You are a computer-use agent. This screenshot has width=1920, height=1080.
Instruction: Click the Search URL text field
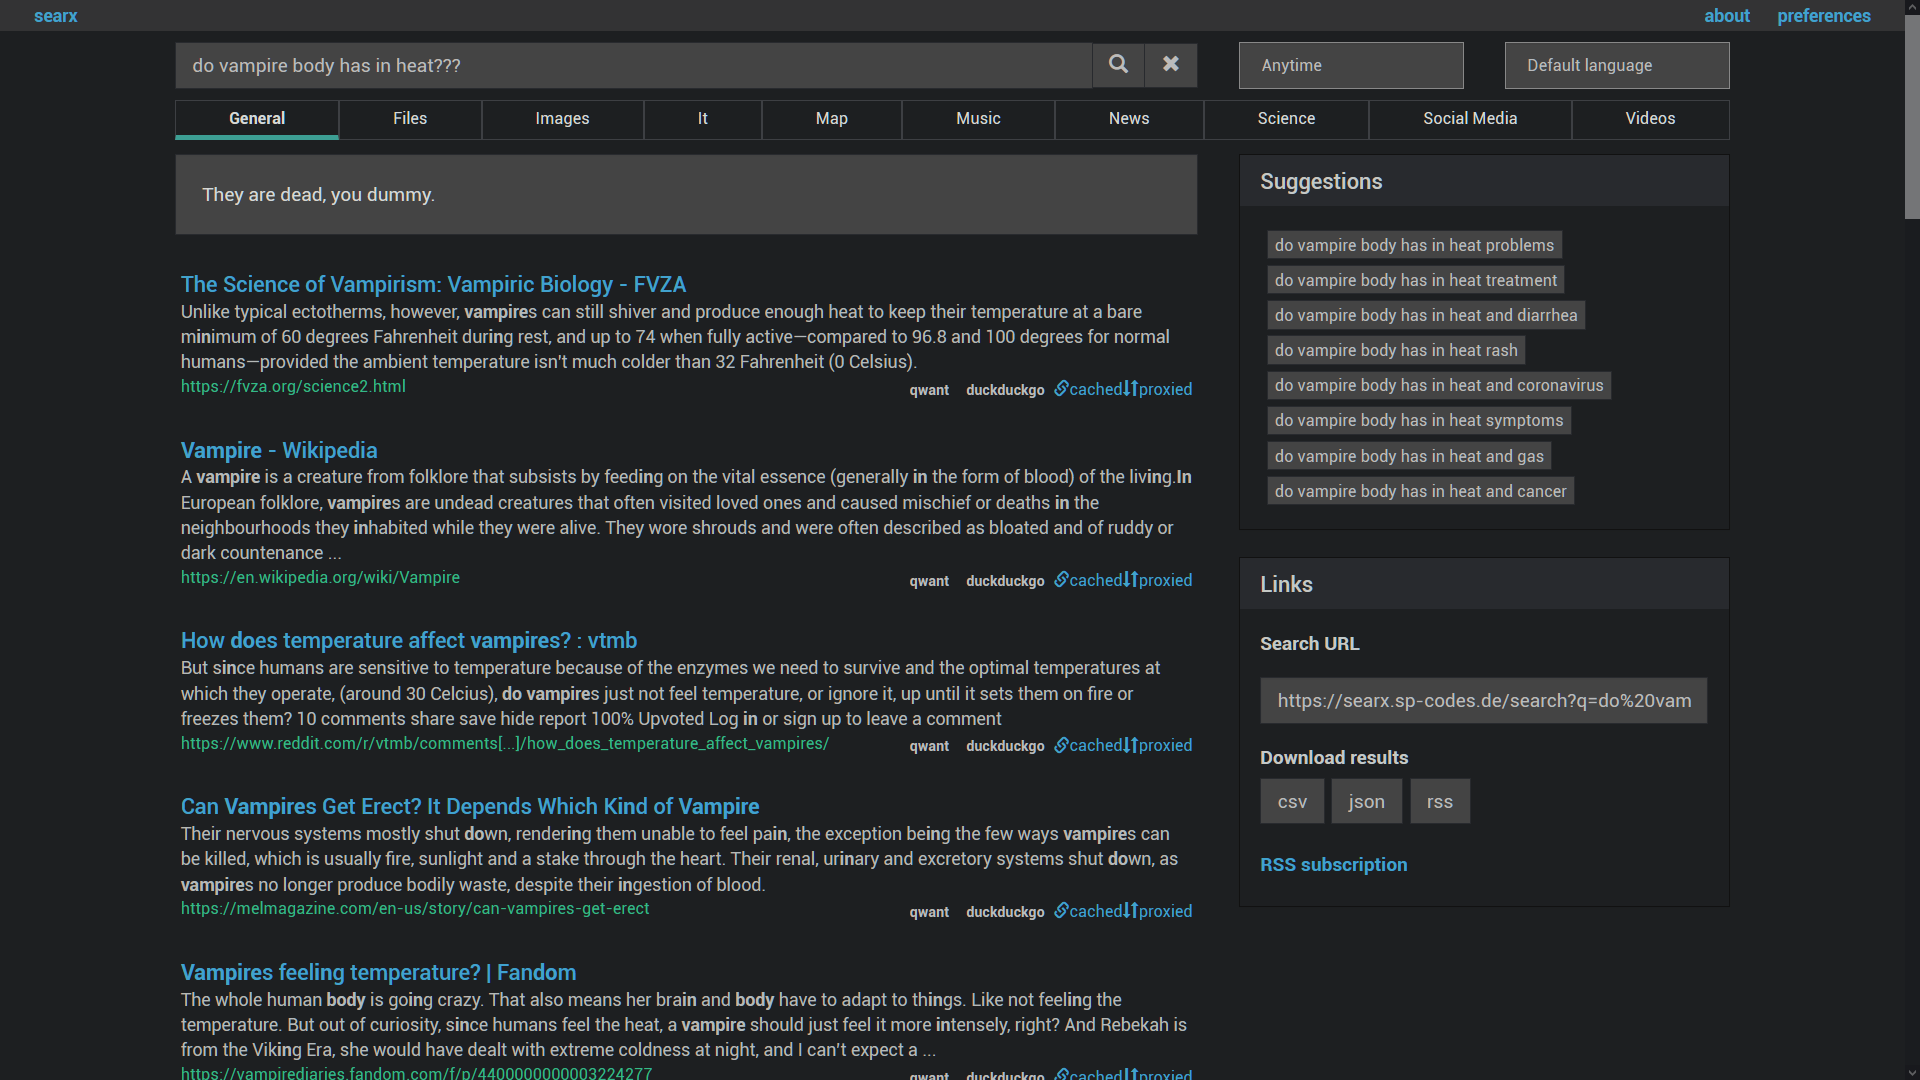pos(1483,701)
